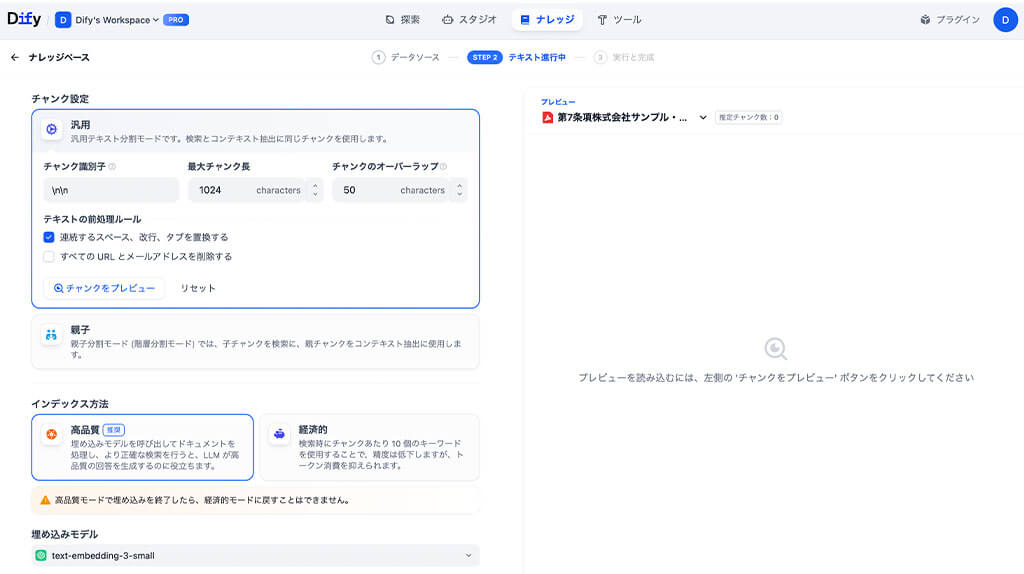The width and height of the screenshot is (1024, 574).
Task: Expand the preview document file dropdown
Action: click(x=703, y=118)
